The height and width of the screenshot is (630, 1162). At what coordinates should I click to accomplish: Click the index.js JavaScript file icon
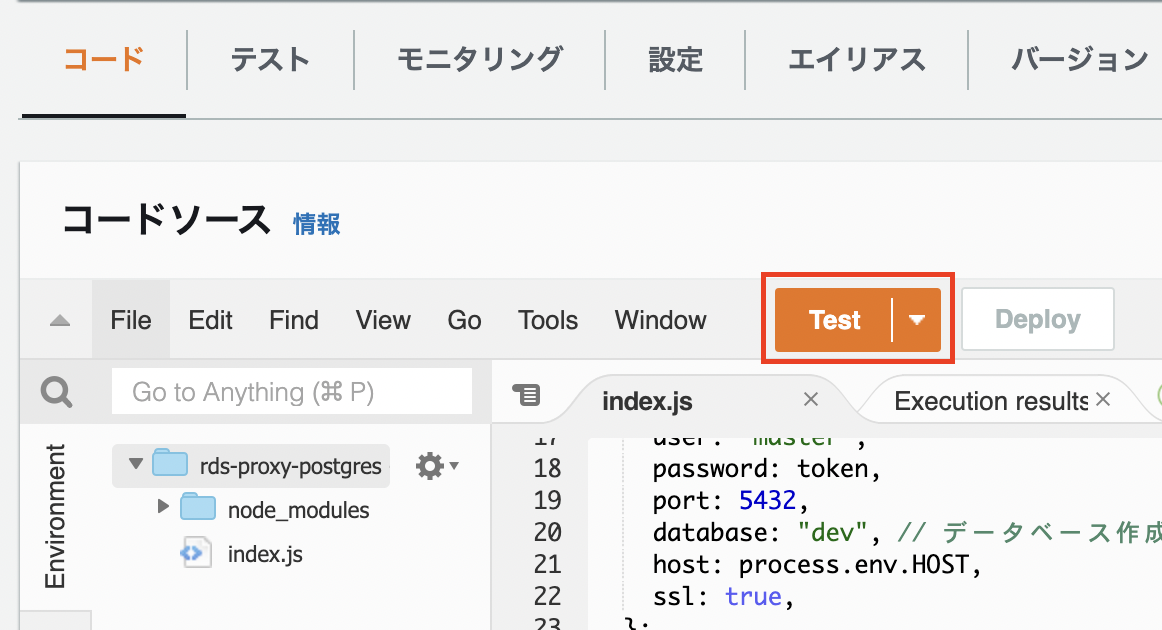click(x=196, y=553)
